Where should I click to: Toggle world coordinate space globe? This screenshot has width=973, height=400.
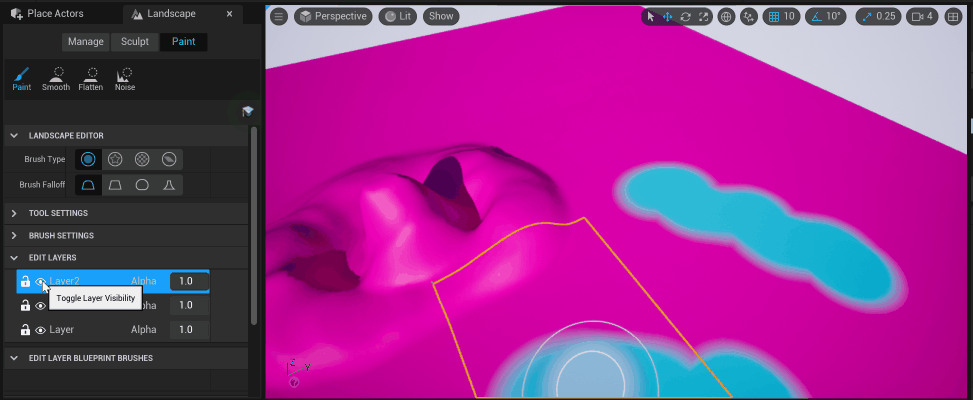pos(726,17)
